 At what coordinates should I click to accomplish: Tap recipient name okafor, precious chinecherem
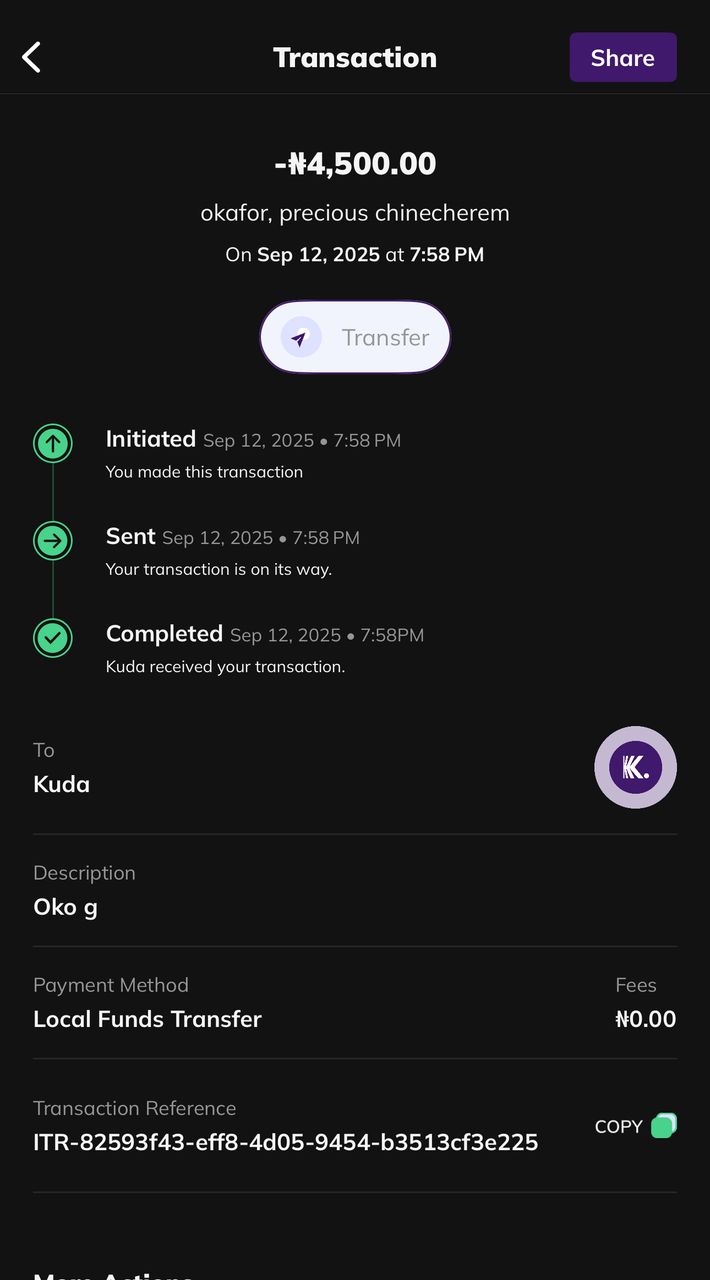coord(355,213)
